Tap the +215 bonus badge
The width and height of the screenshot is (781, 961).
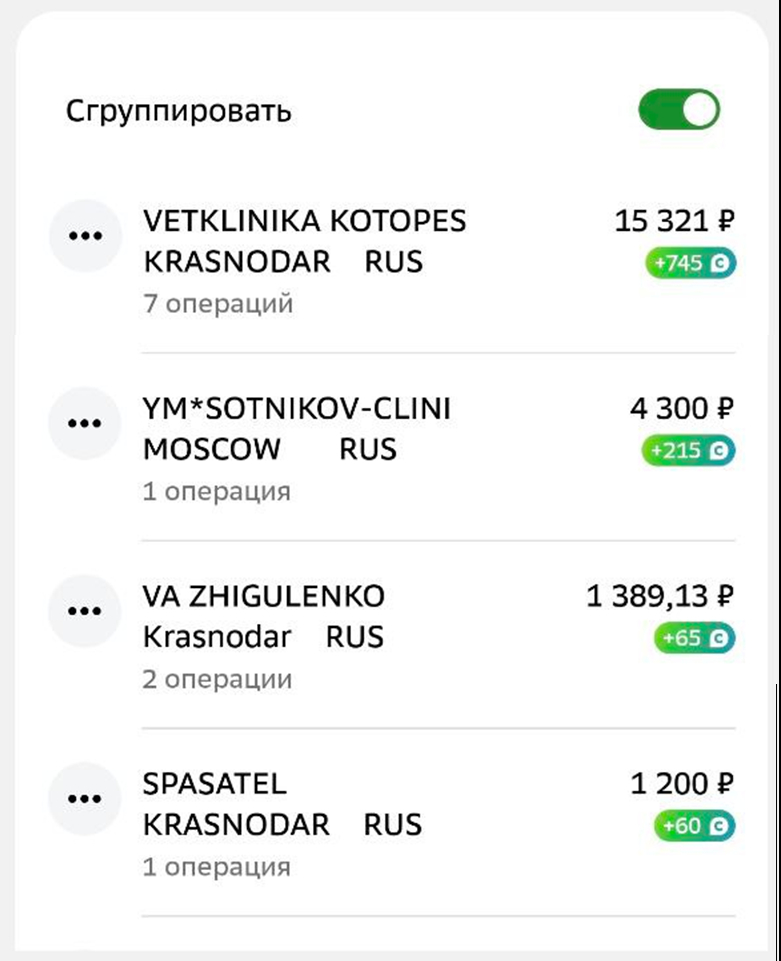point(688,452)
